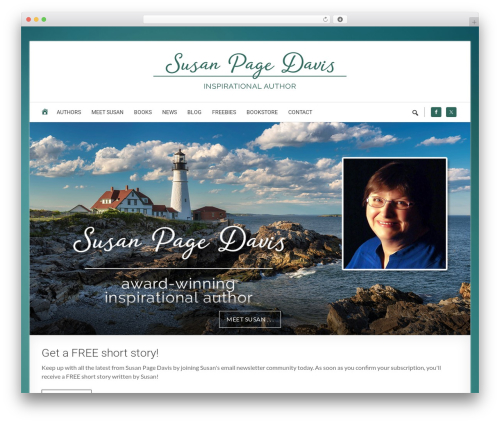Click Susan's portrait photo on banner

[395, 214]
